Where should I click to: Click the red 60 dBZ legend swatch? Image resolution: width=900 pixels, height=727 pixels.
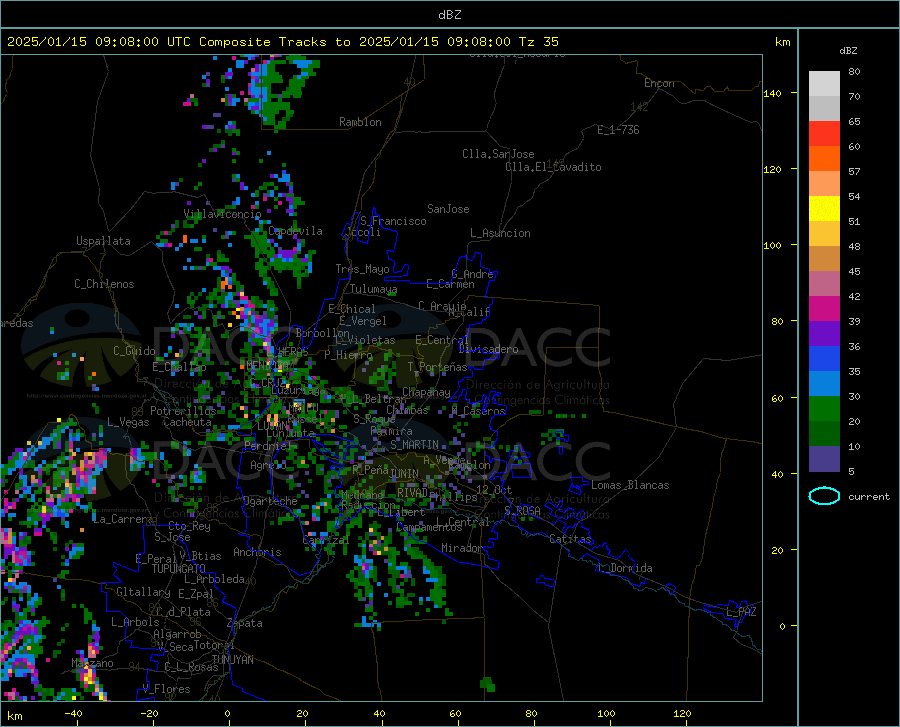824,134
